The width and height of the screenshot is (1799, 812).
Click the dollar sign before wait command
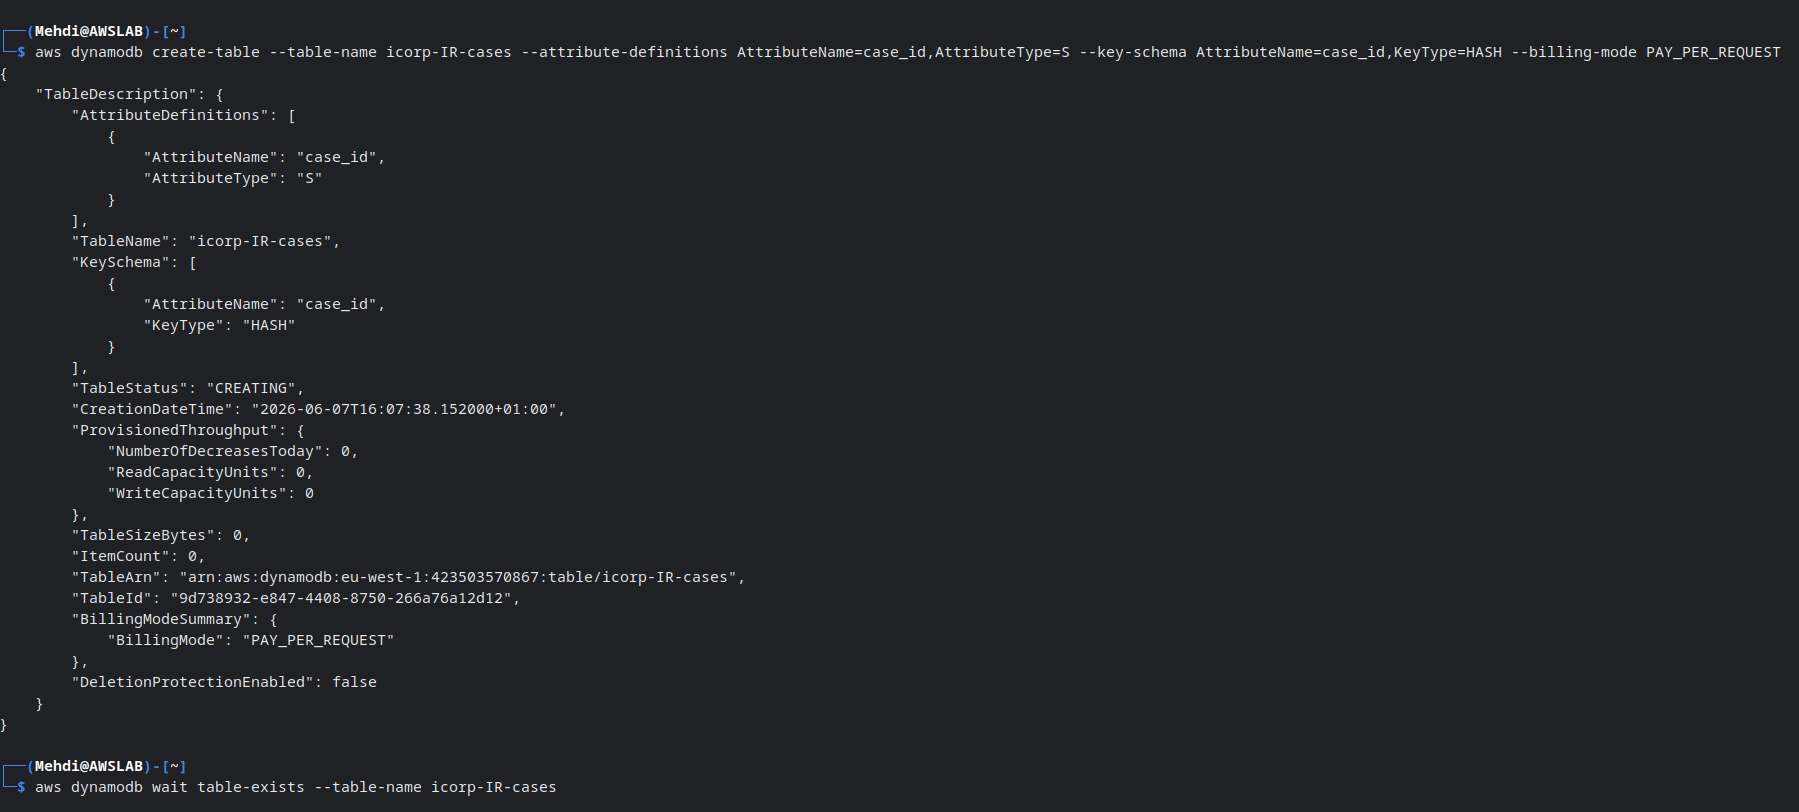pos(21,787)
